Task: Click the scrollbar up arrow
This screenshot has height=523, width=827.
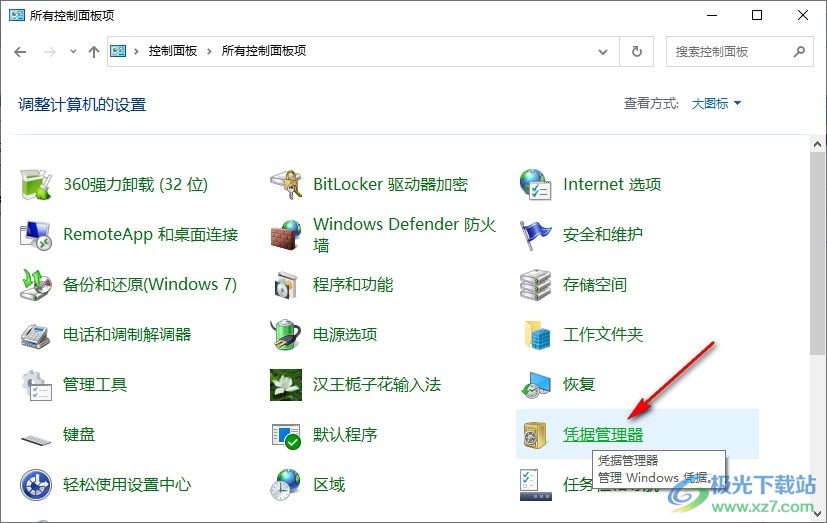Action: (x=818, y=144)
